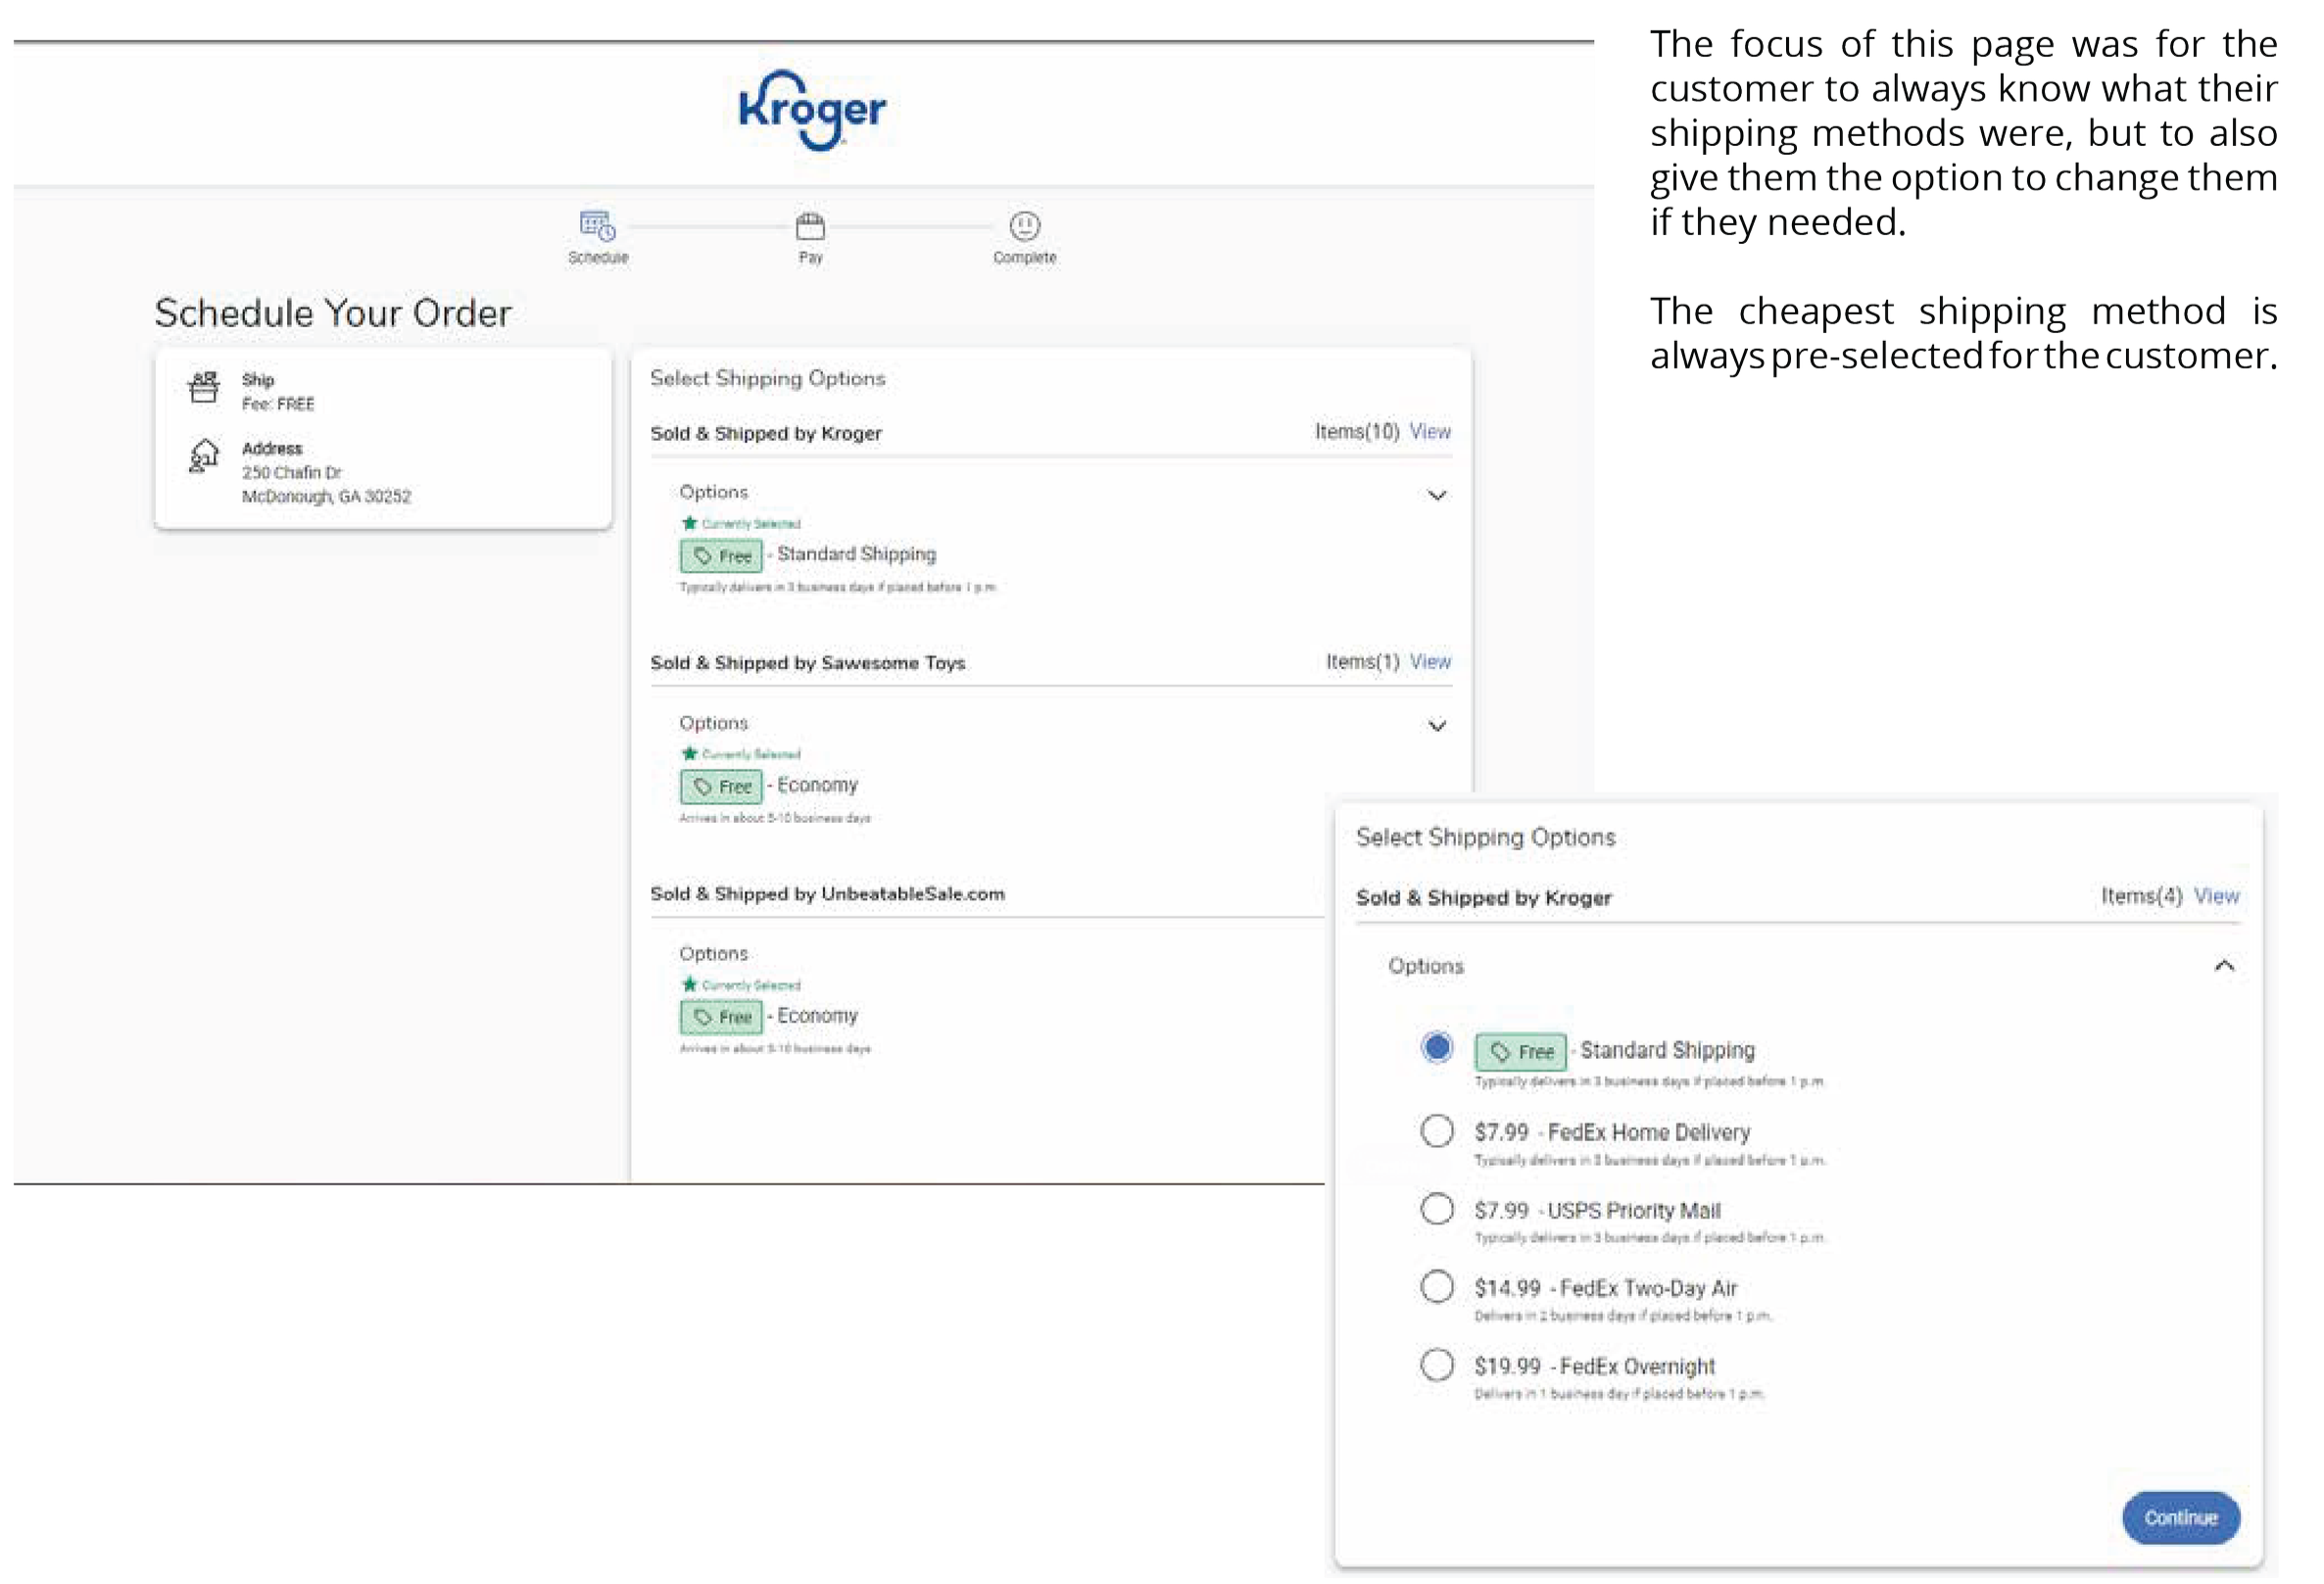
Task: Click the Kroger logo
Action: click(x=812, y=109)
